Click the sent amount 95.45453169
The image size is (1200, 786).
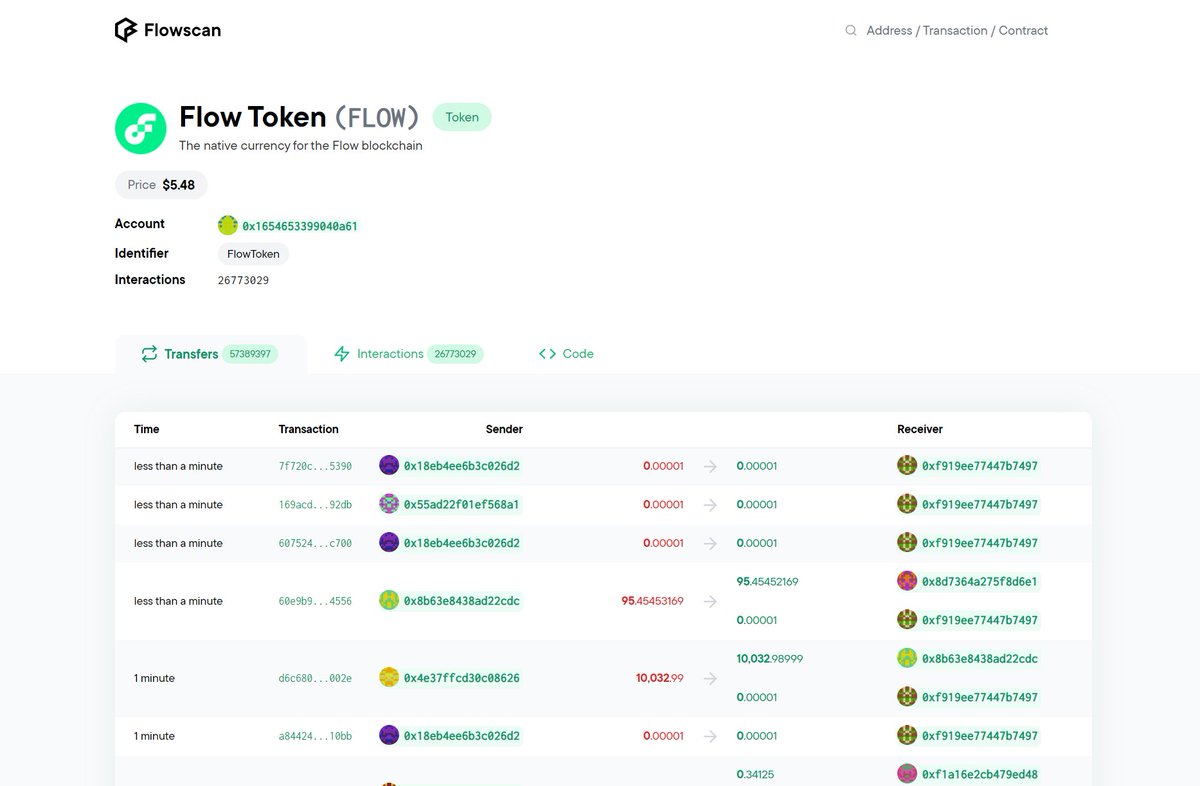(x=652, y=601)
